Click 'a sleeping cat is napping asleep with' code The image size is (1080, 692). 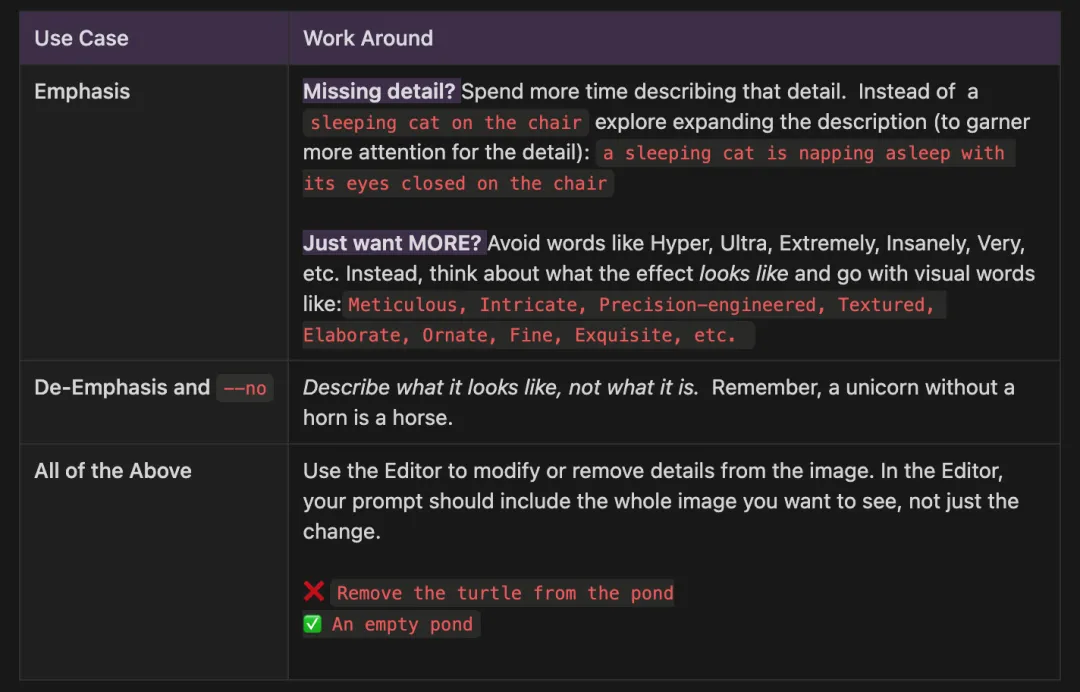[x=804, y=153]
